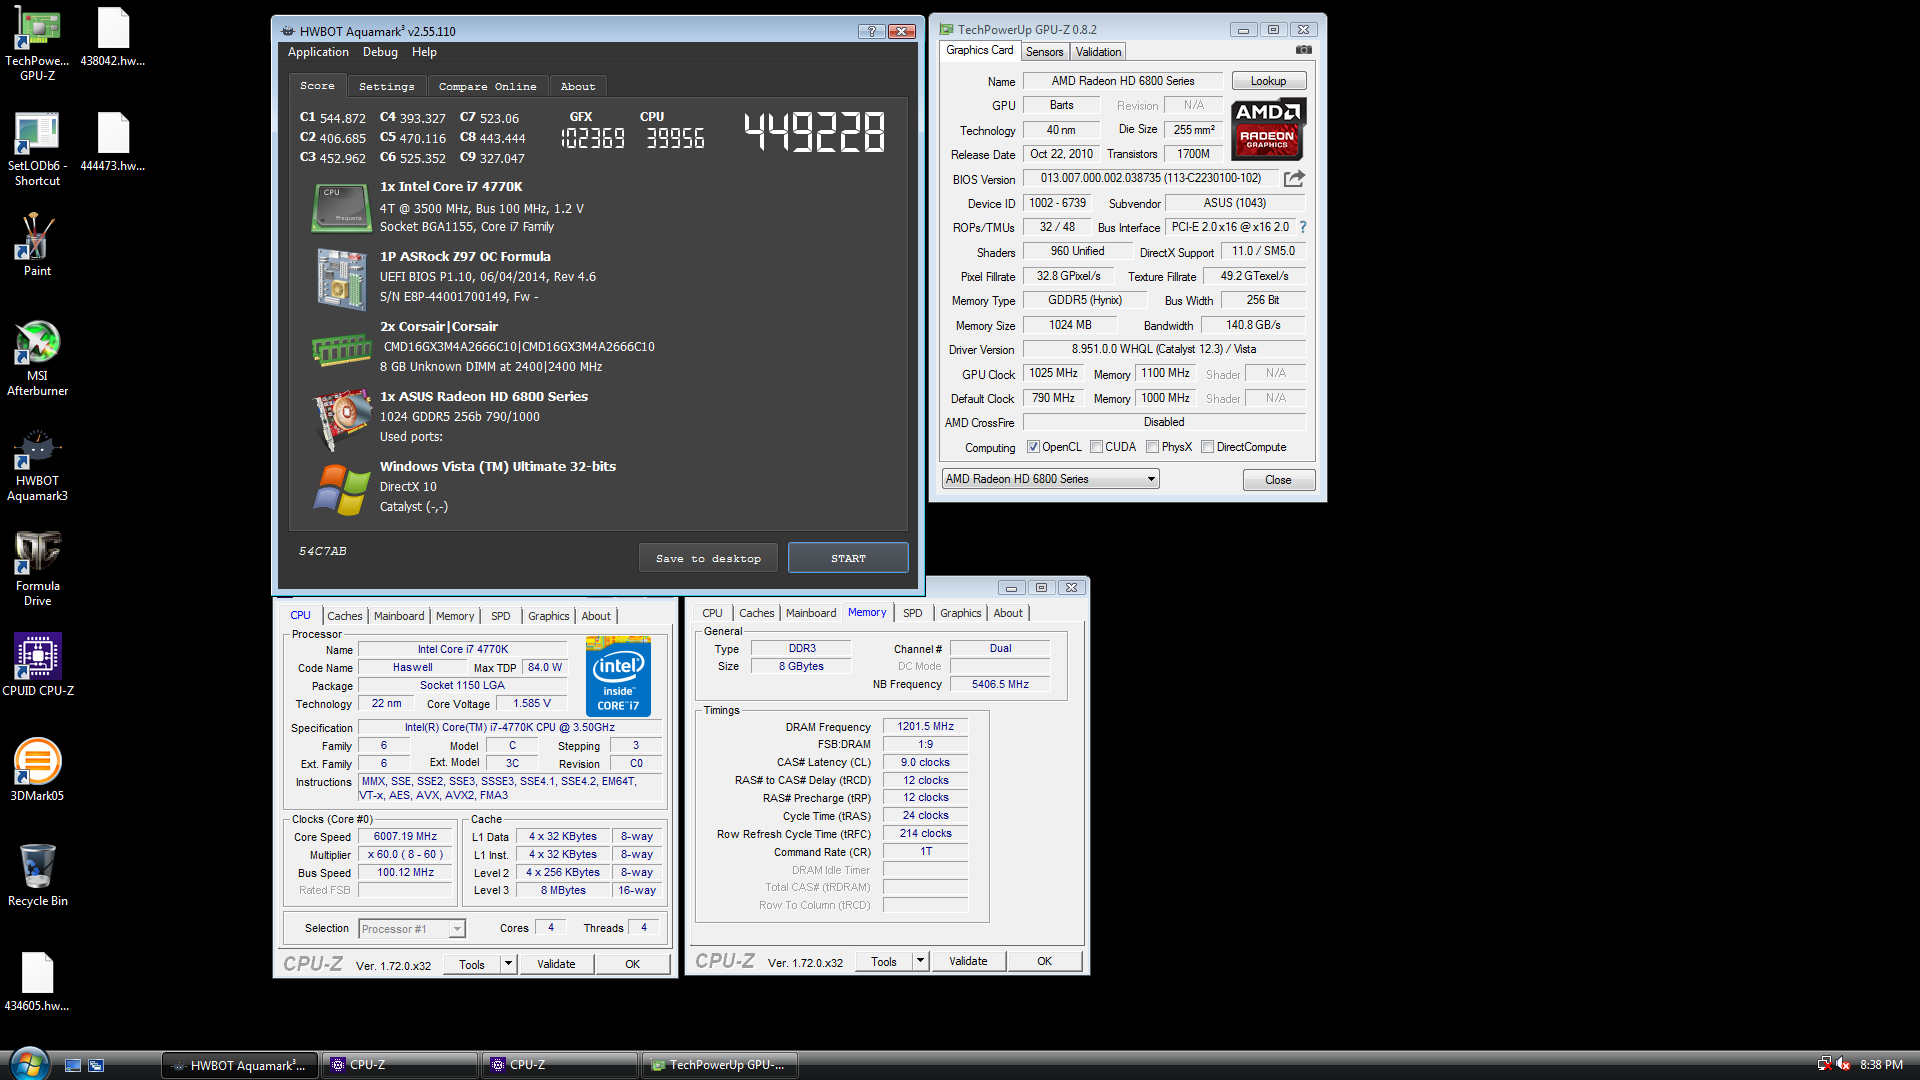Screen dimensions: 1920x1080
Task: Click the BIOS export share icon in GPU-Z
Action: pyautogui.click(x=1294, y=178)
